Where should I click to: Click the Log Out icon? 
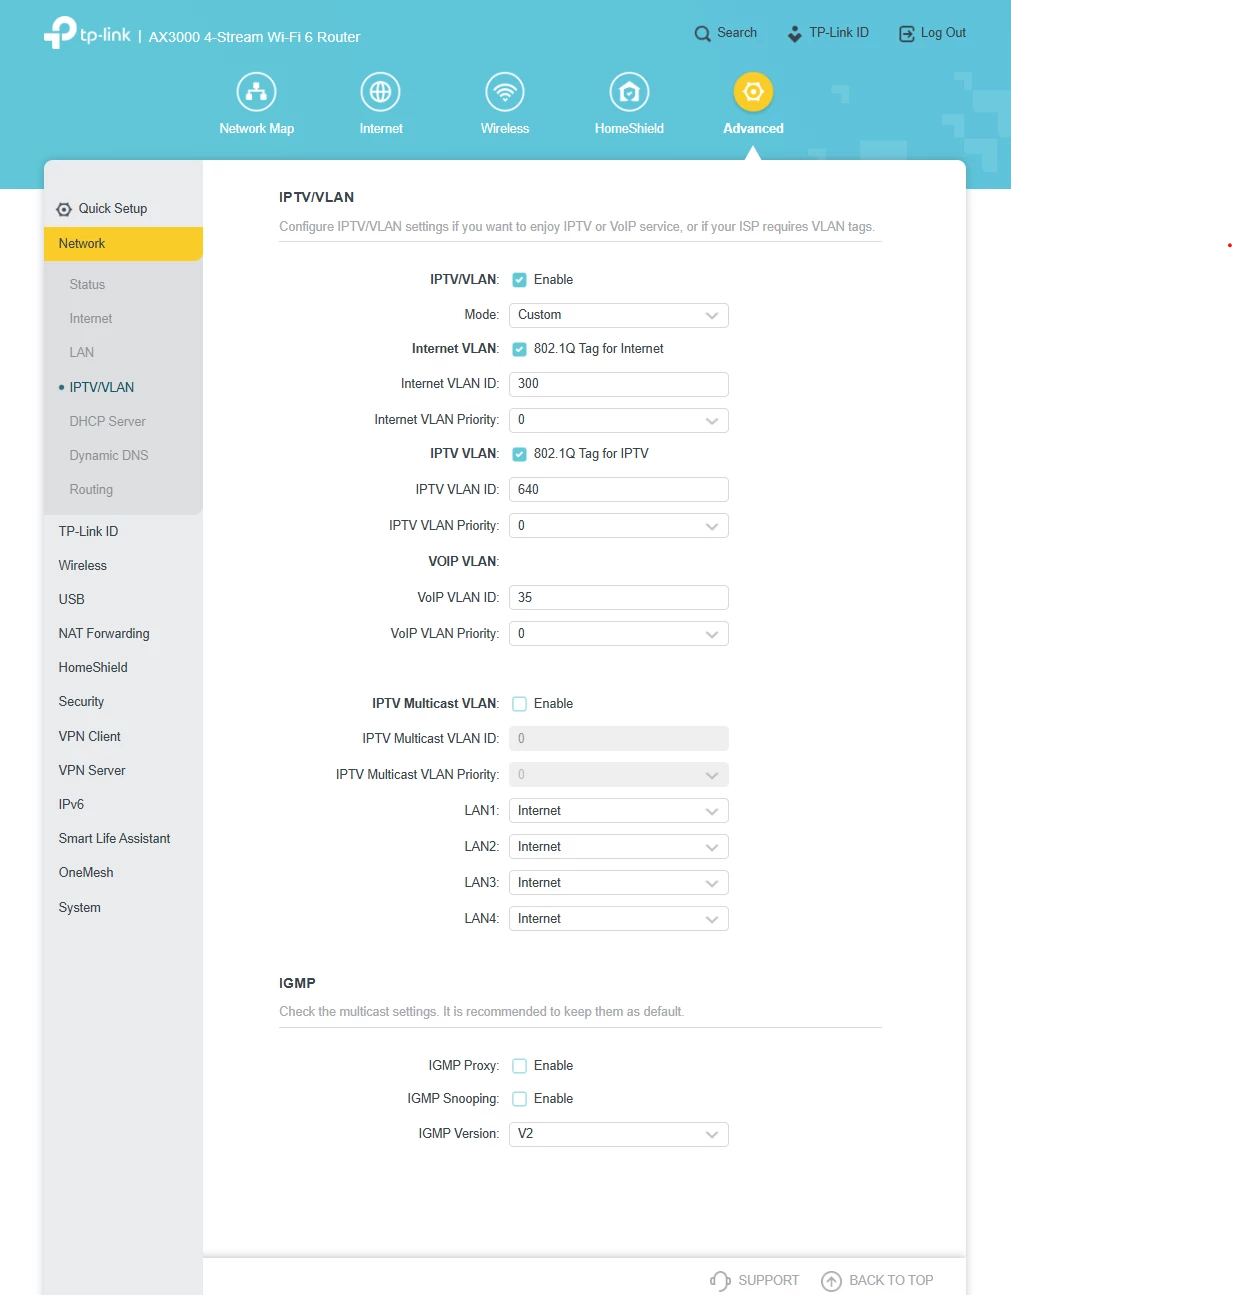pos(907,34)
